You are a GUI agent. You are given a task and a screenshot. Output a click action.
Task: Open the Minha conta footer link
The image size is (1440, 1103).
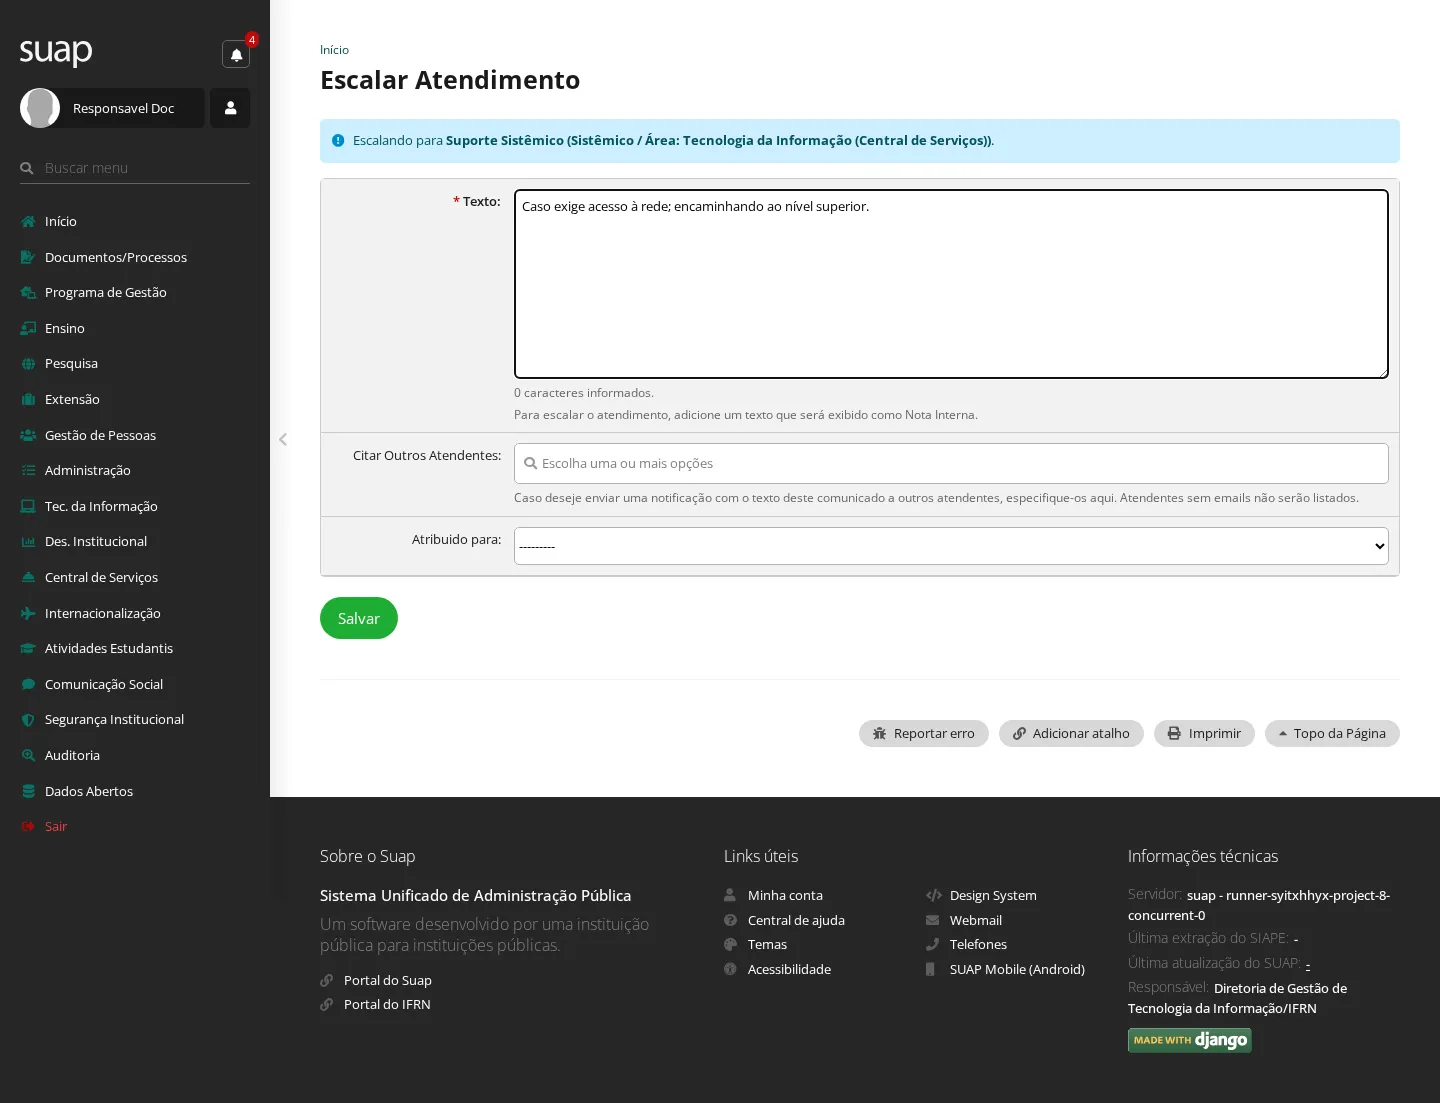tap(785, 895)
